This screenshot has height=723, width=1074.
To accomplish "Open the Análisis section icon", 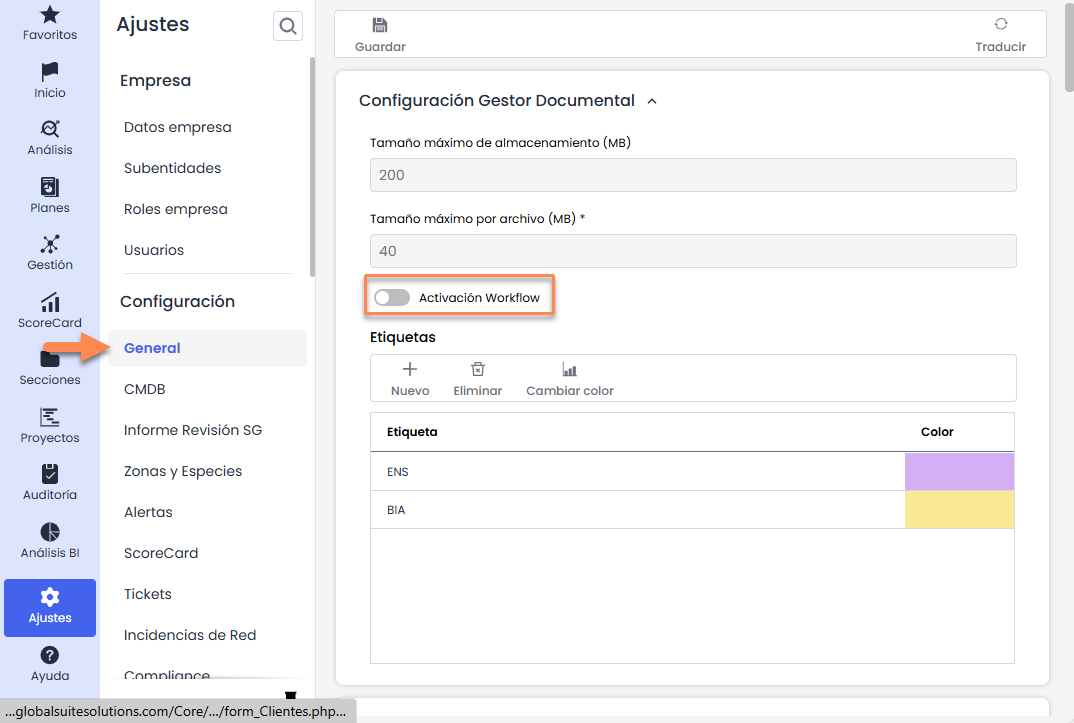I will [x=50, y=129].
